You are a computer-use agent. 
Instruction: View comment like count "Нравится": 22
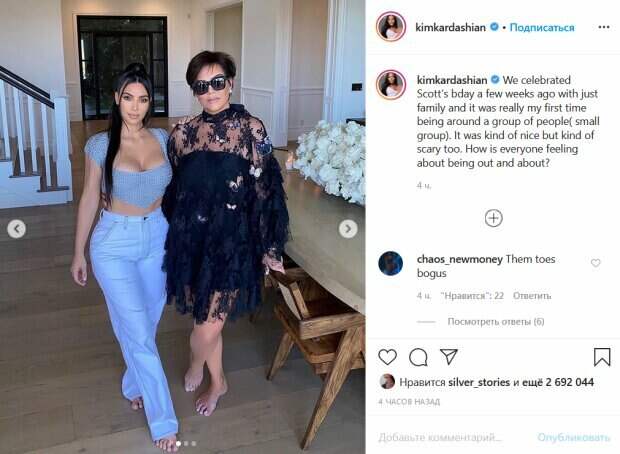[x=472, y=295]
